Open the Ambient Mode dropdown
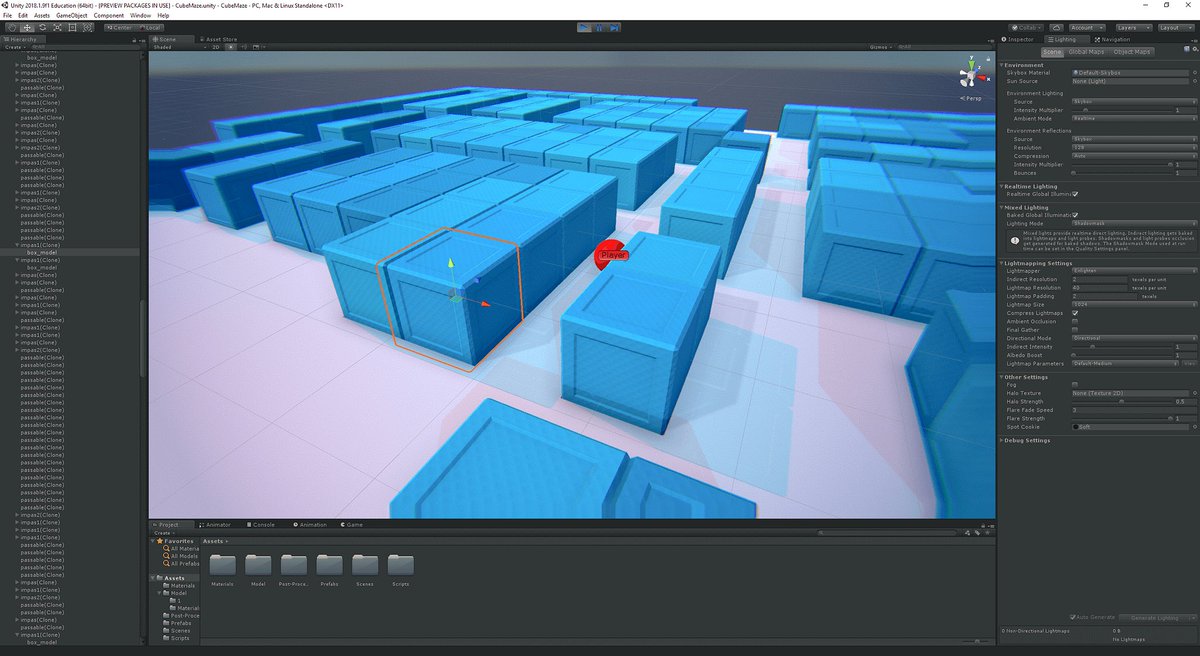 (1134, 118)
